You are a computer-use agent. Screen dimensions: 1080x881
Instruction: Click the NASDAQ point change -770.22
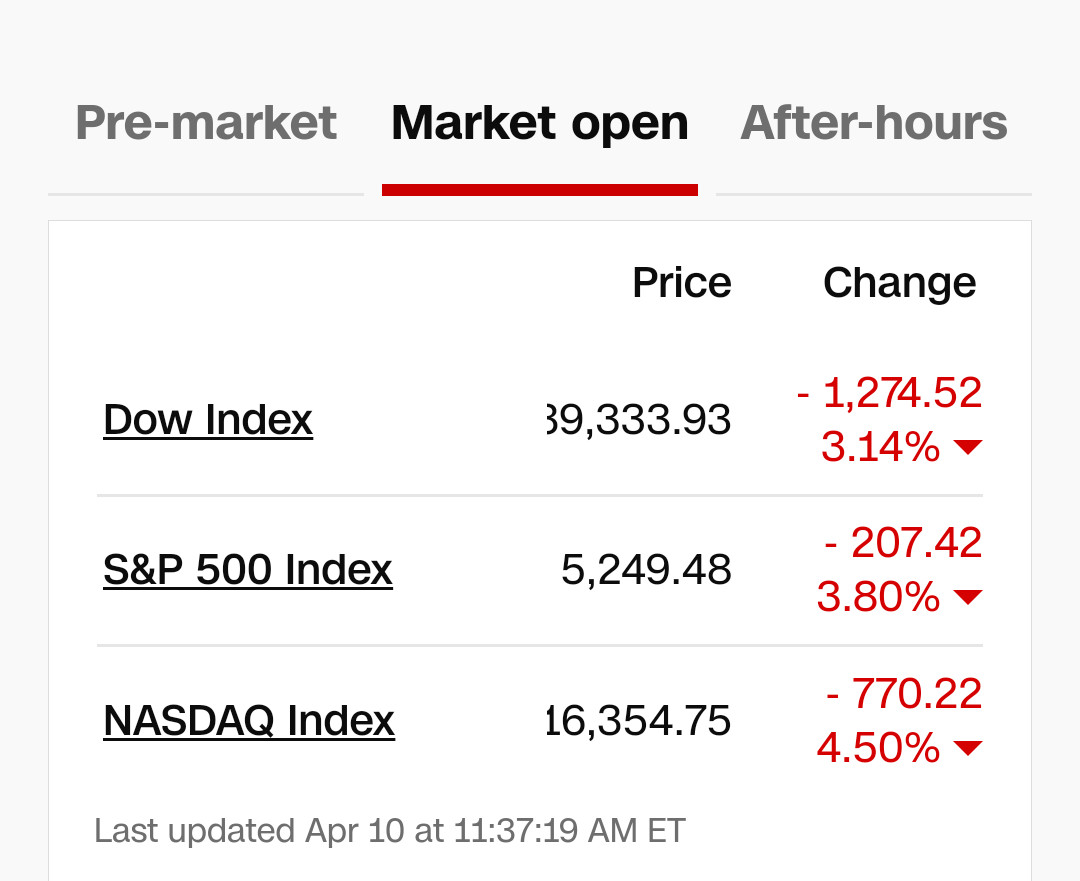pos(903,693)
